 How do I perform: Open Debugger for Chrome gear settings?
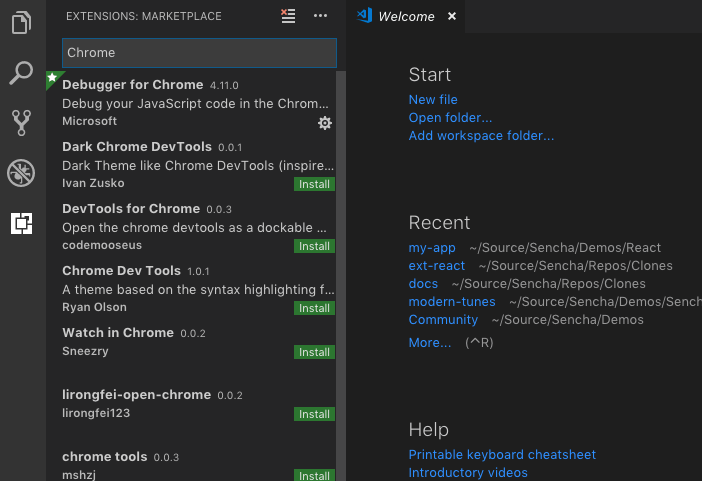(325, 123)
